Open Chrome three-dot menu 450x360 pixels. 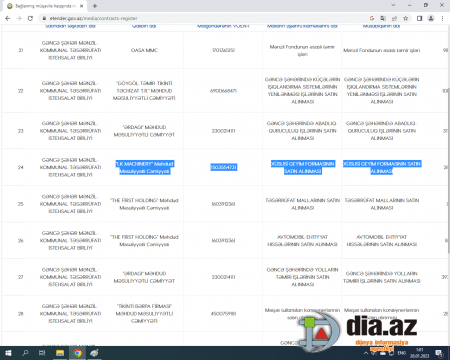click(x=442, y=18)
